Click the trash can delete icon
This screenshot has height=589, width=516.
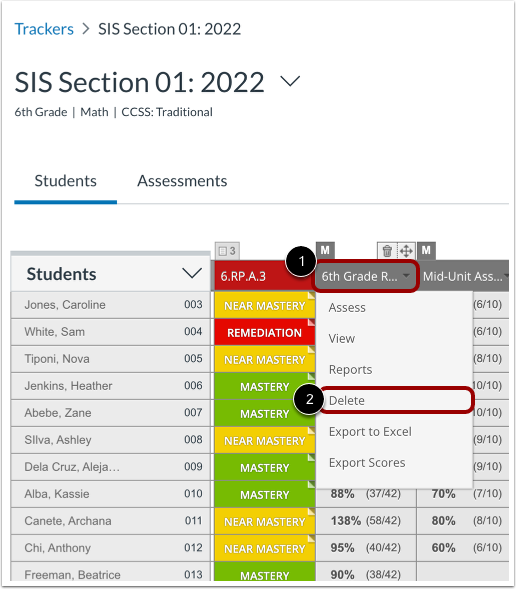(387, 251)
